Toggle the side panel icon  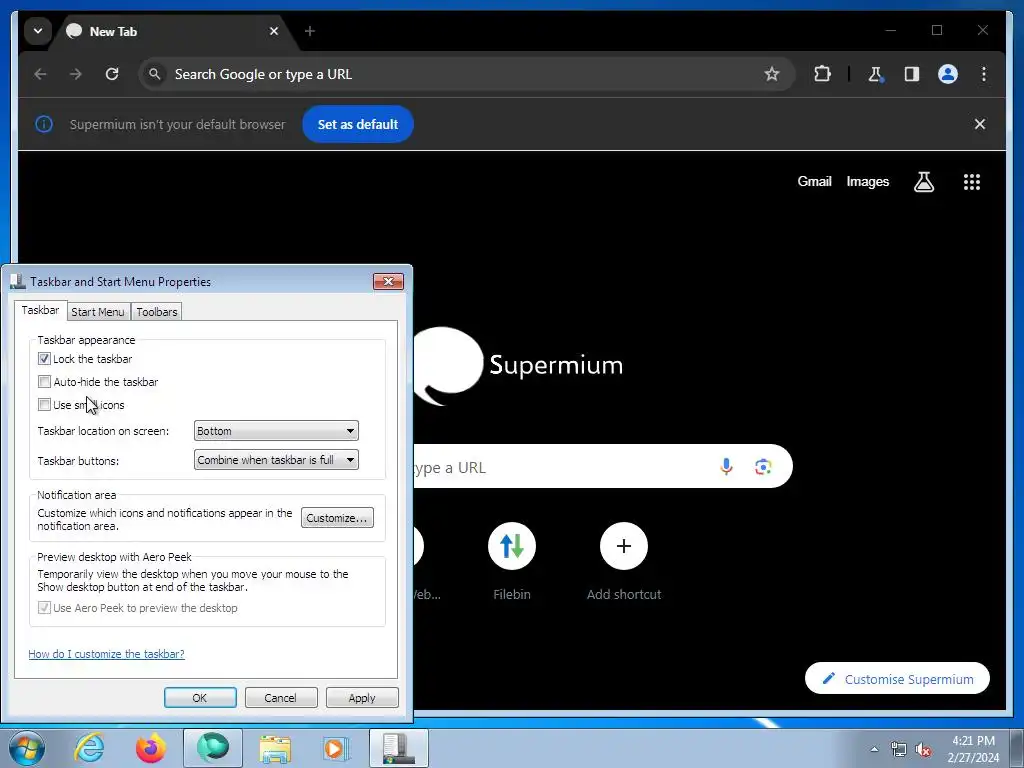pyautogui.click(x=912, y=74)
